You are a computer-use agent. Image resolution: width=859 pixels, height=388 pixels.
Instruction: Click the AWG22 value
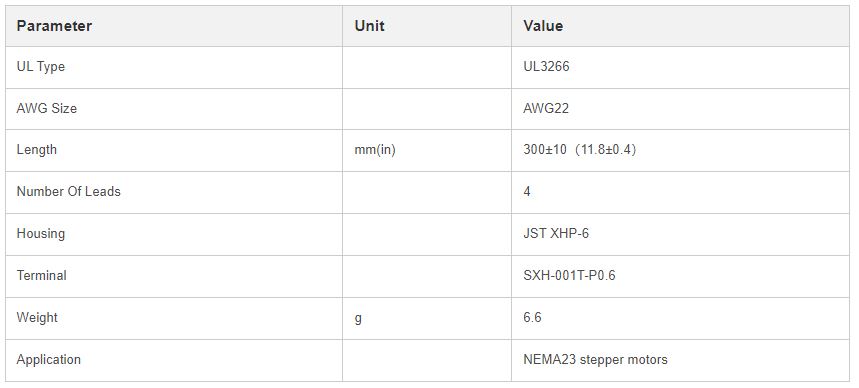(x=546, y=109)
